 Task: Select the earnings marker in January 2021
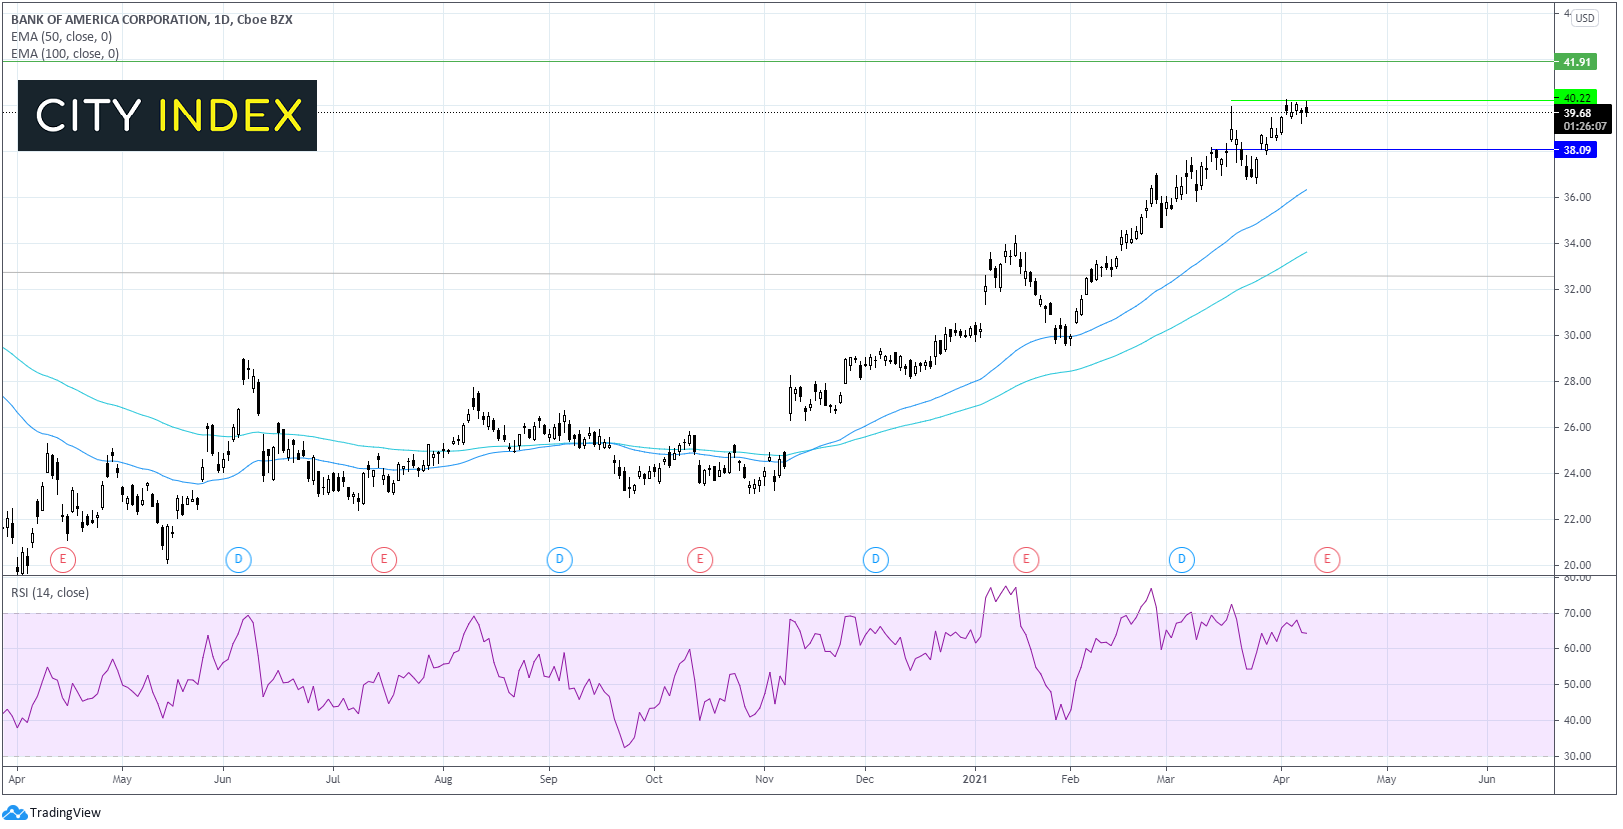coord(1026,559)
